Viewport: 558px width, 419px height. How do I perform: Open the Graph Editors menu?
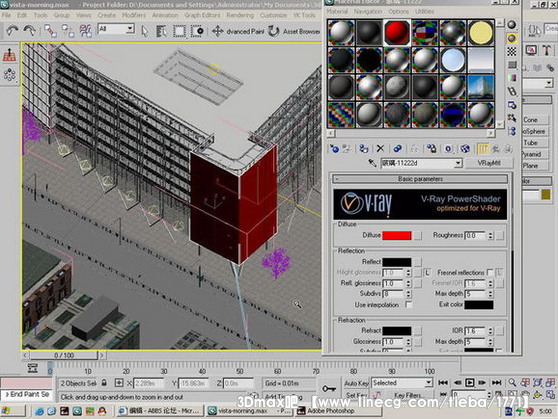pyautogui.click(x=202, y=15)
